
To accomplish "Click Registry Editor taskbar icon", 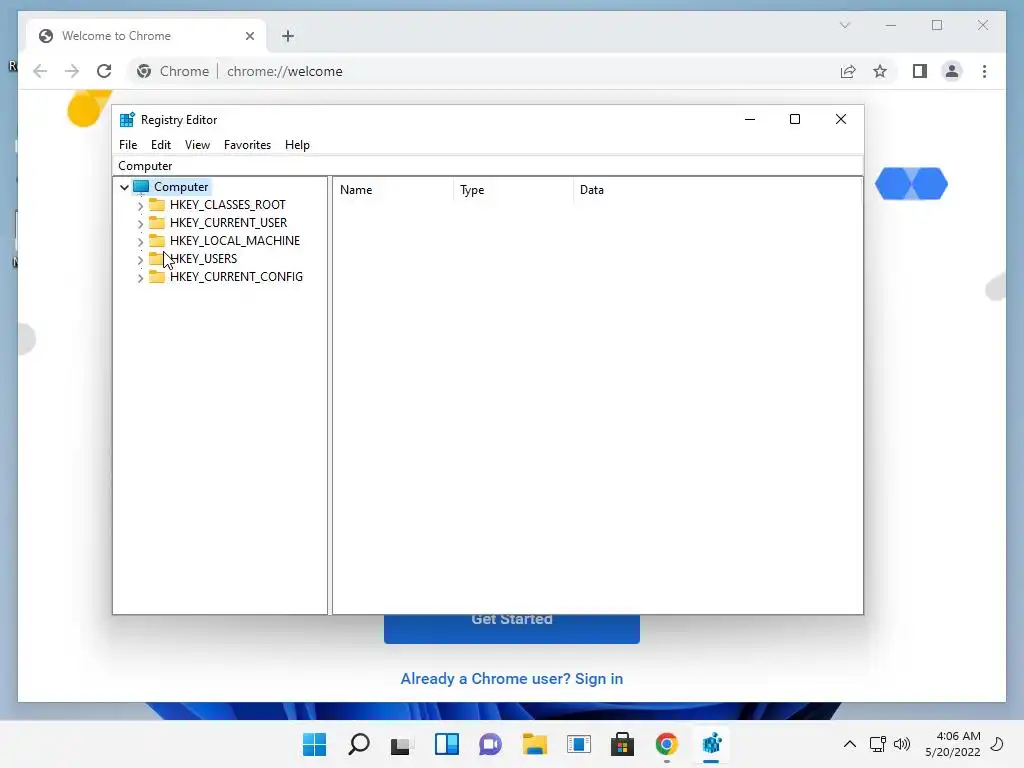I will (711, 744).
